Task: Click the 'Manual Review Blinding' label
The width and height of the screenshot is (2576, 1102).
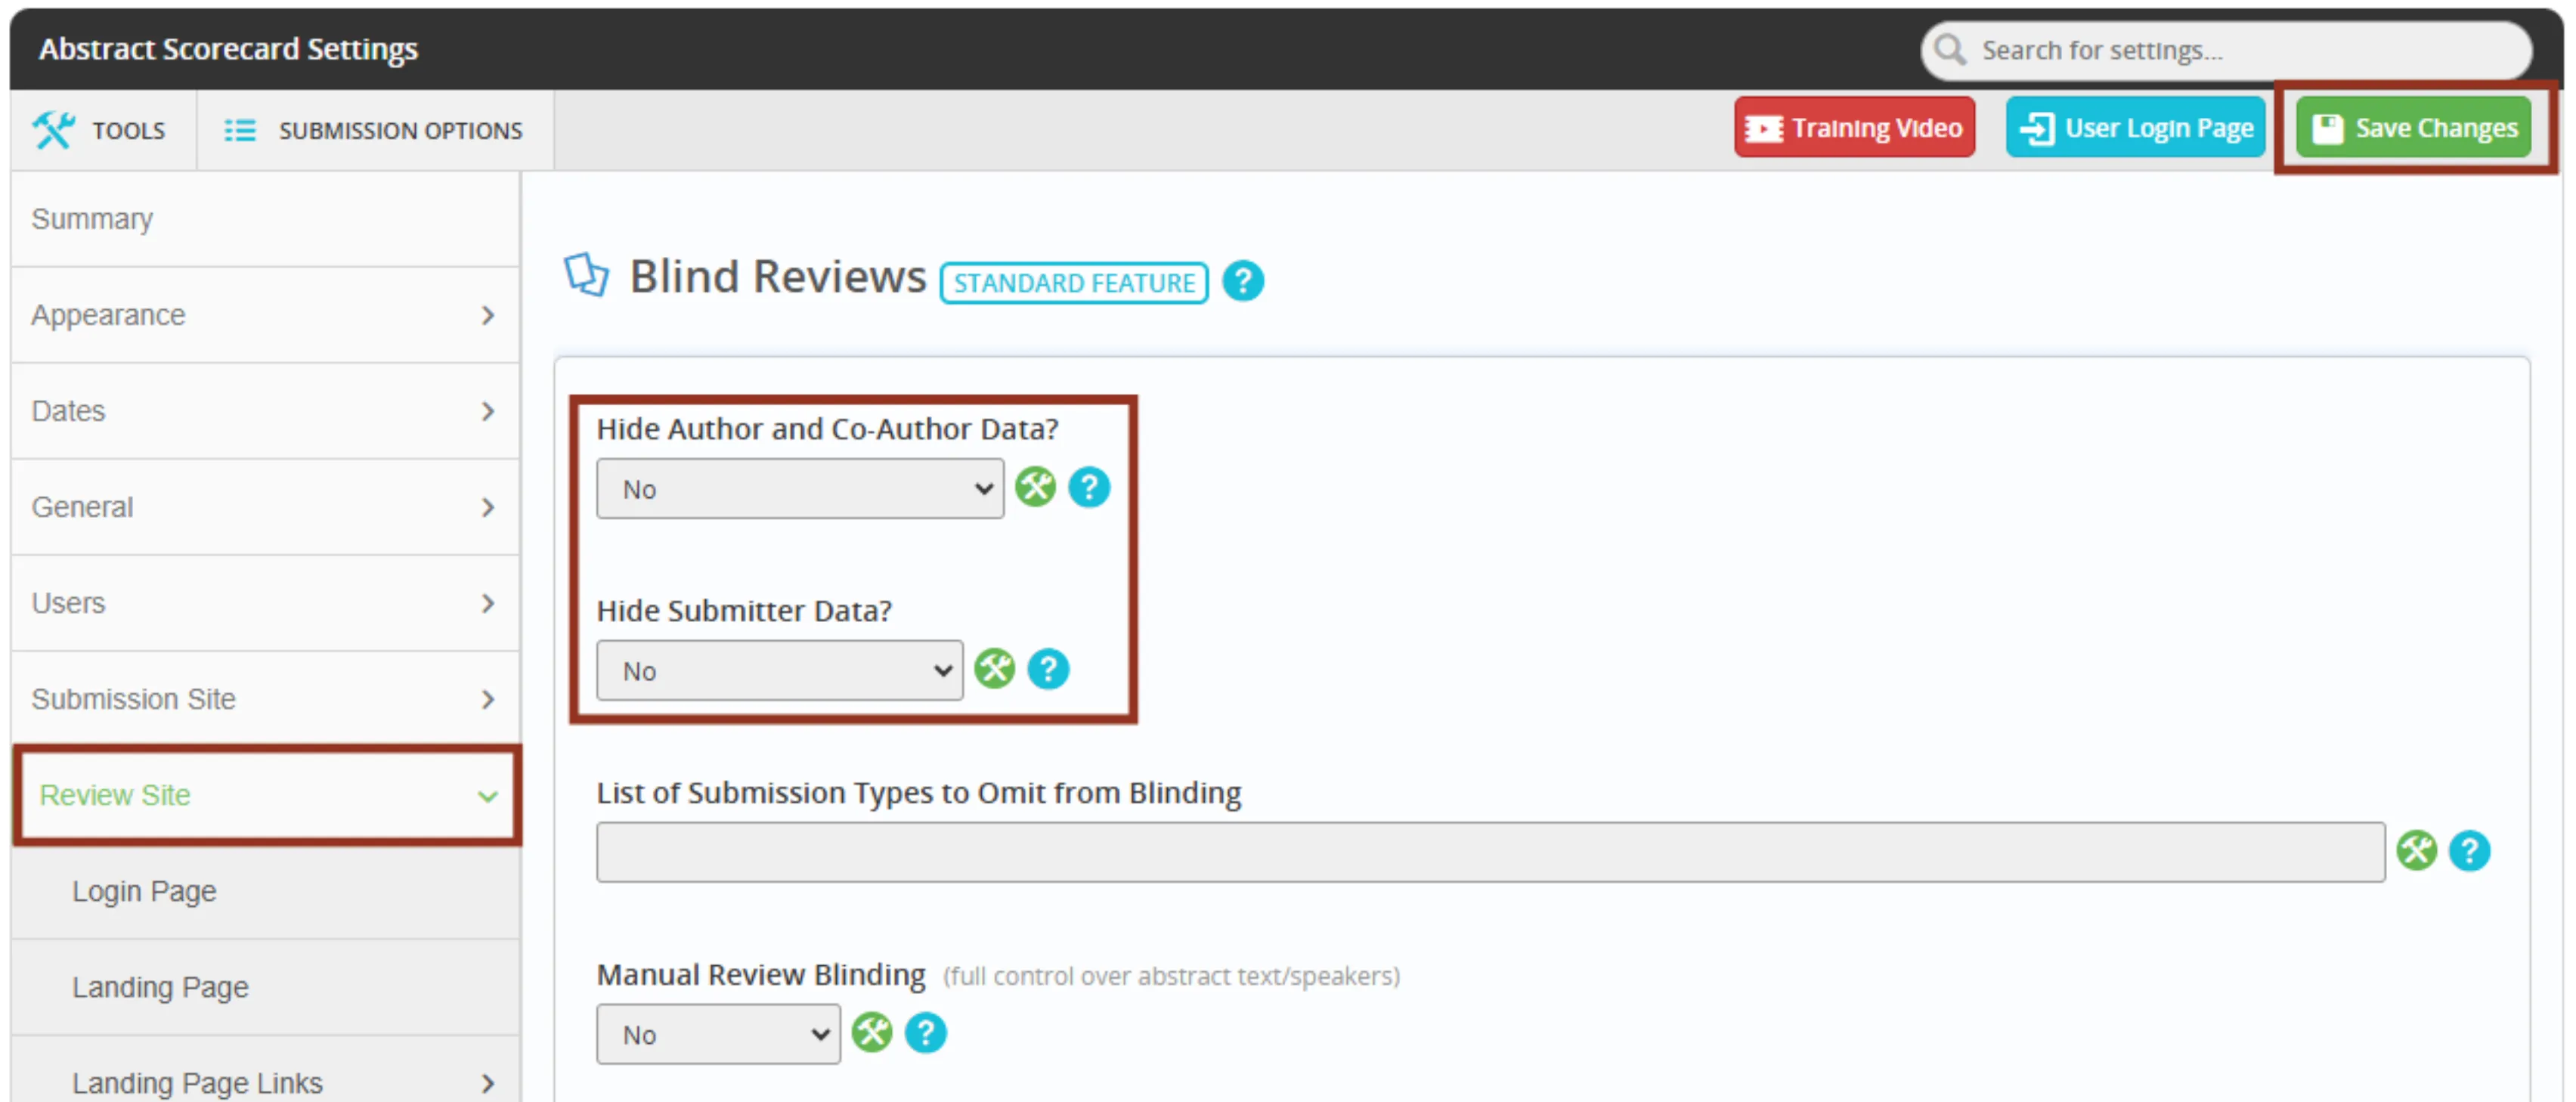Action: (x=761, y=975)
